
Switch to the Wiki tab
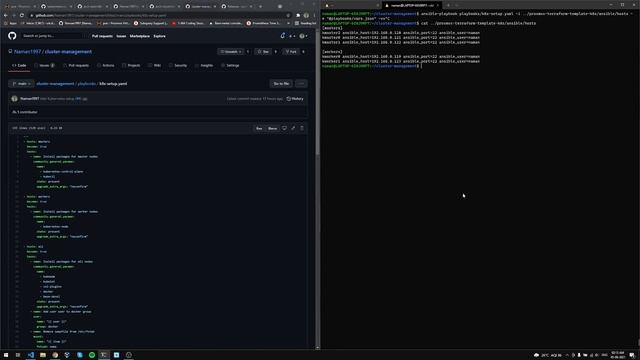(155, 65)
